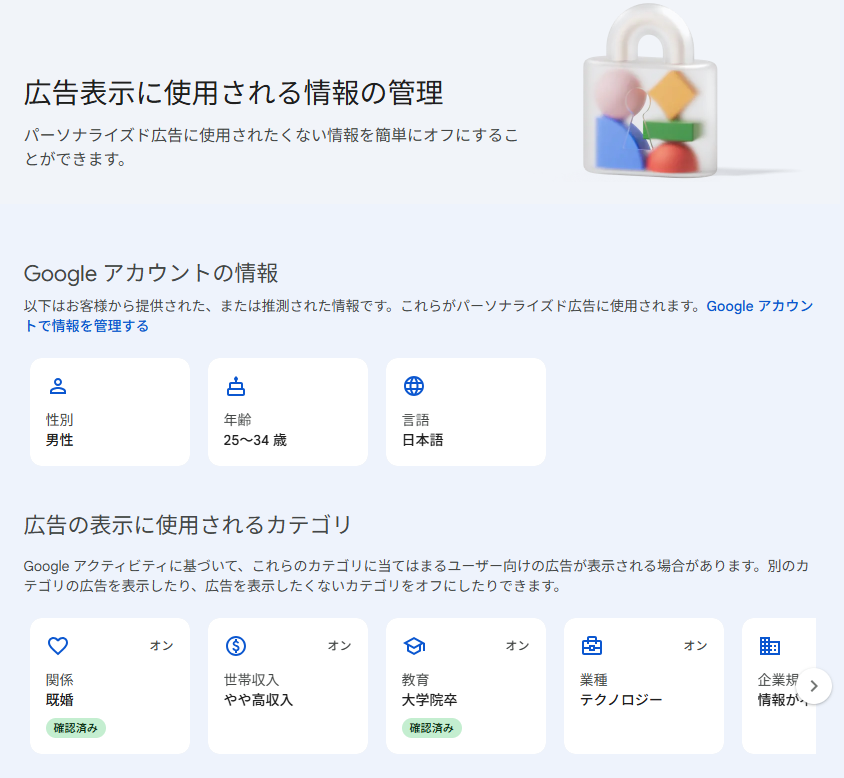The image size is (844, 778).
Task: Click the briefcase icon for 業種
Action: click(592, 646)
